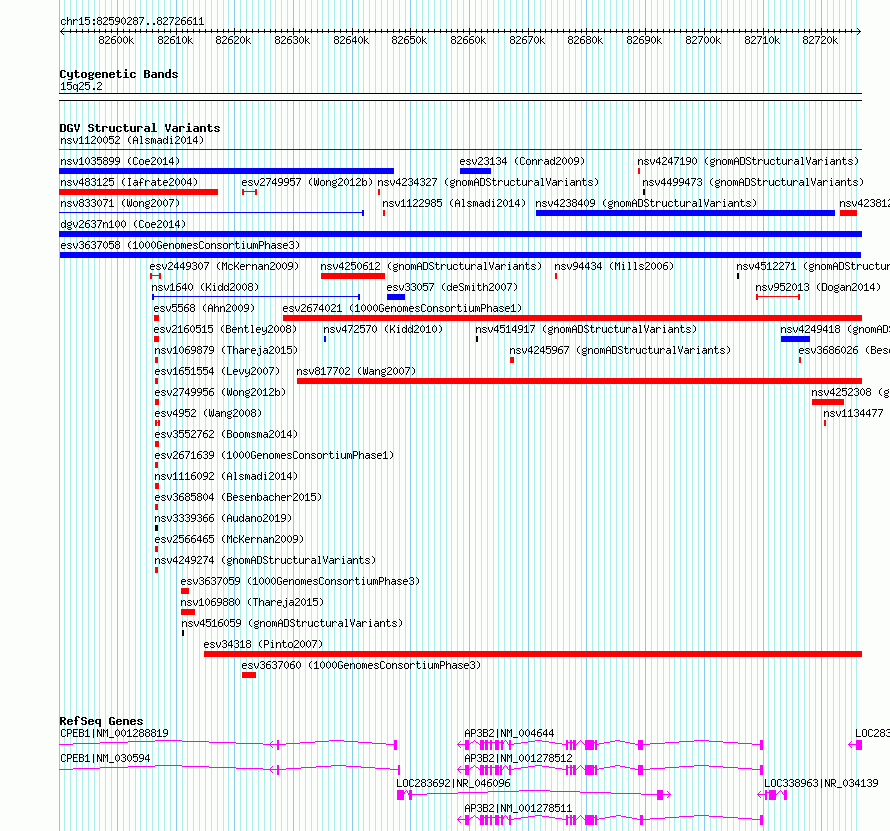Open esv1651554 (Levy2007) label
The height and width of the screenshot is (831, 890).
(217, 371)
